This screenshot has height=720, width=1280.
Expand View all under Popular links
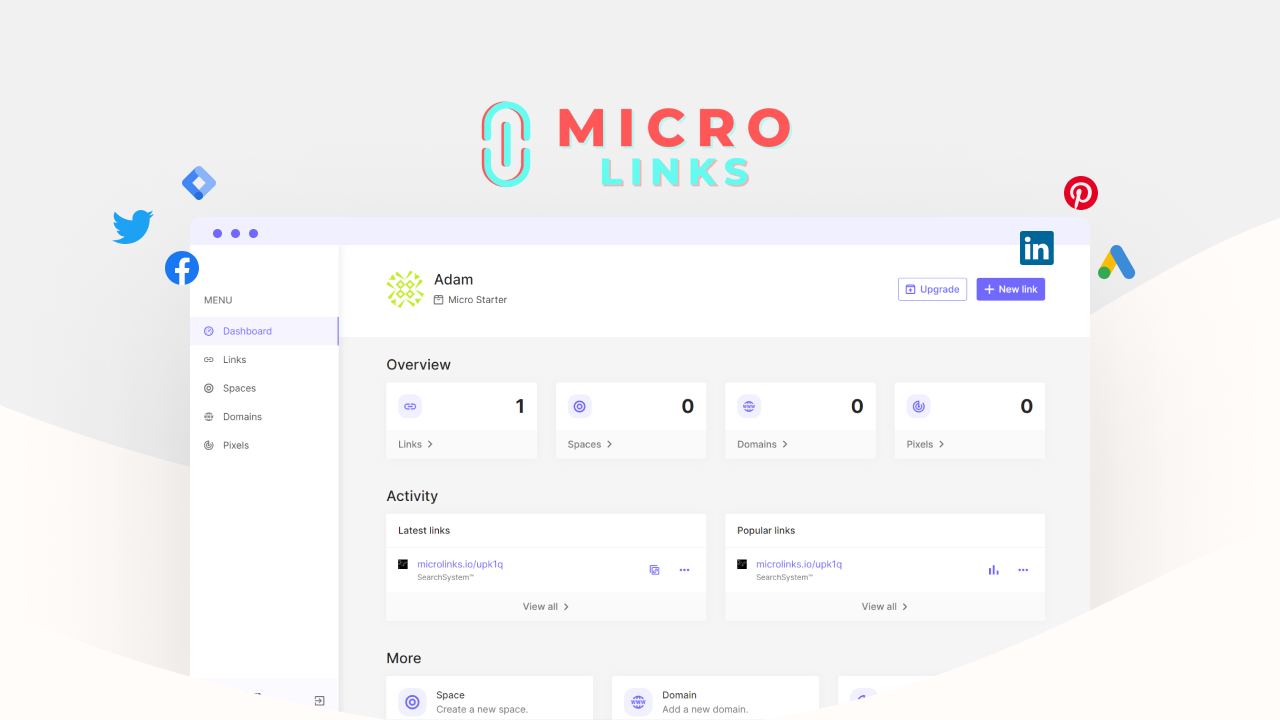click(x=884, y=606)
